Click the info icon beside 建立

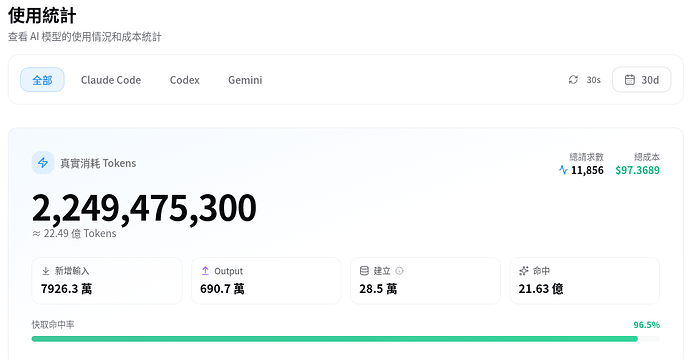(x=399, y=271)
